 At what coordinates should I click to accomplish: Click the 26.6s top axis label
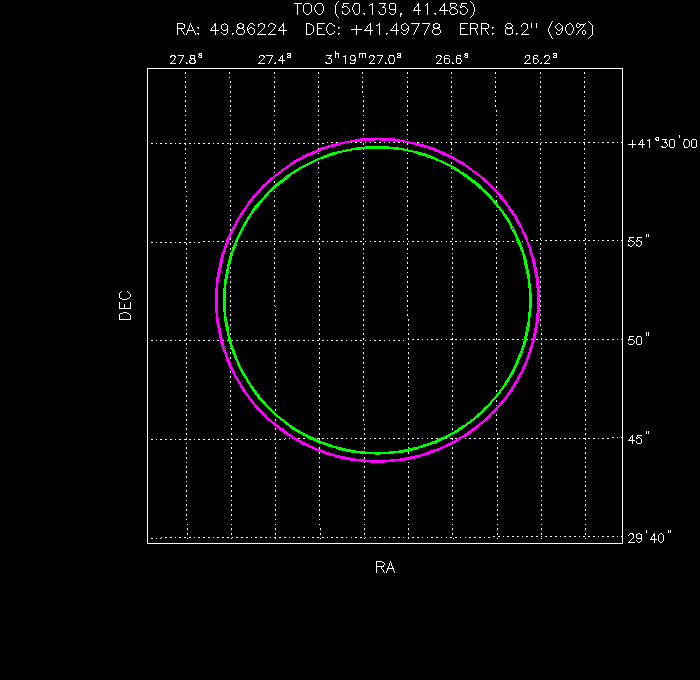452,59
